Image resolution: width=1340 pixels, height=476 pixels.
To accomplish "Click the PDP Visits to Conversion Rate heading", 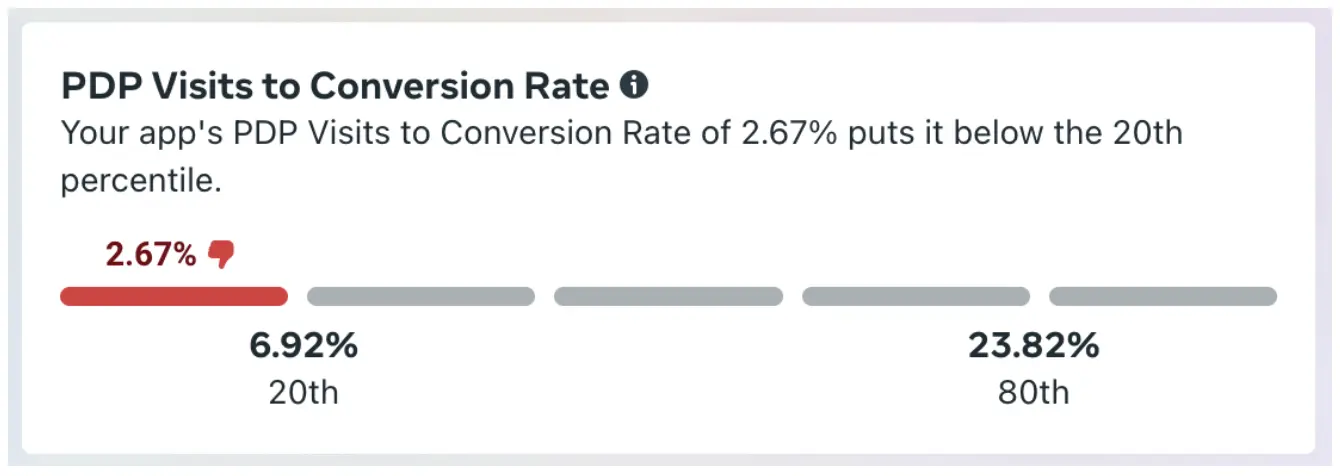I will [335, 86].
